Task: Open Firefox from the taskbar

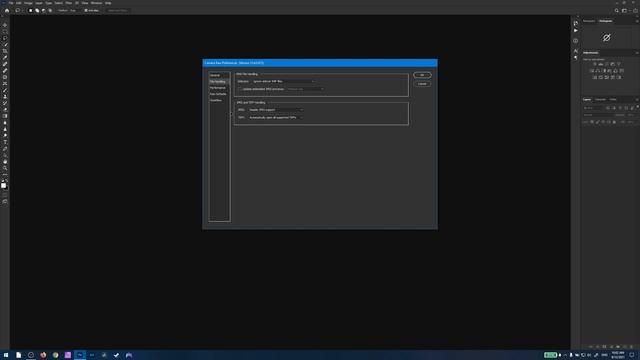Action: [x=43, y=355]
